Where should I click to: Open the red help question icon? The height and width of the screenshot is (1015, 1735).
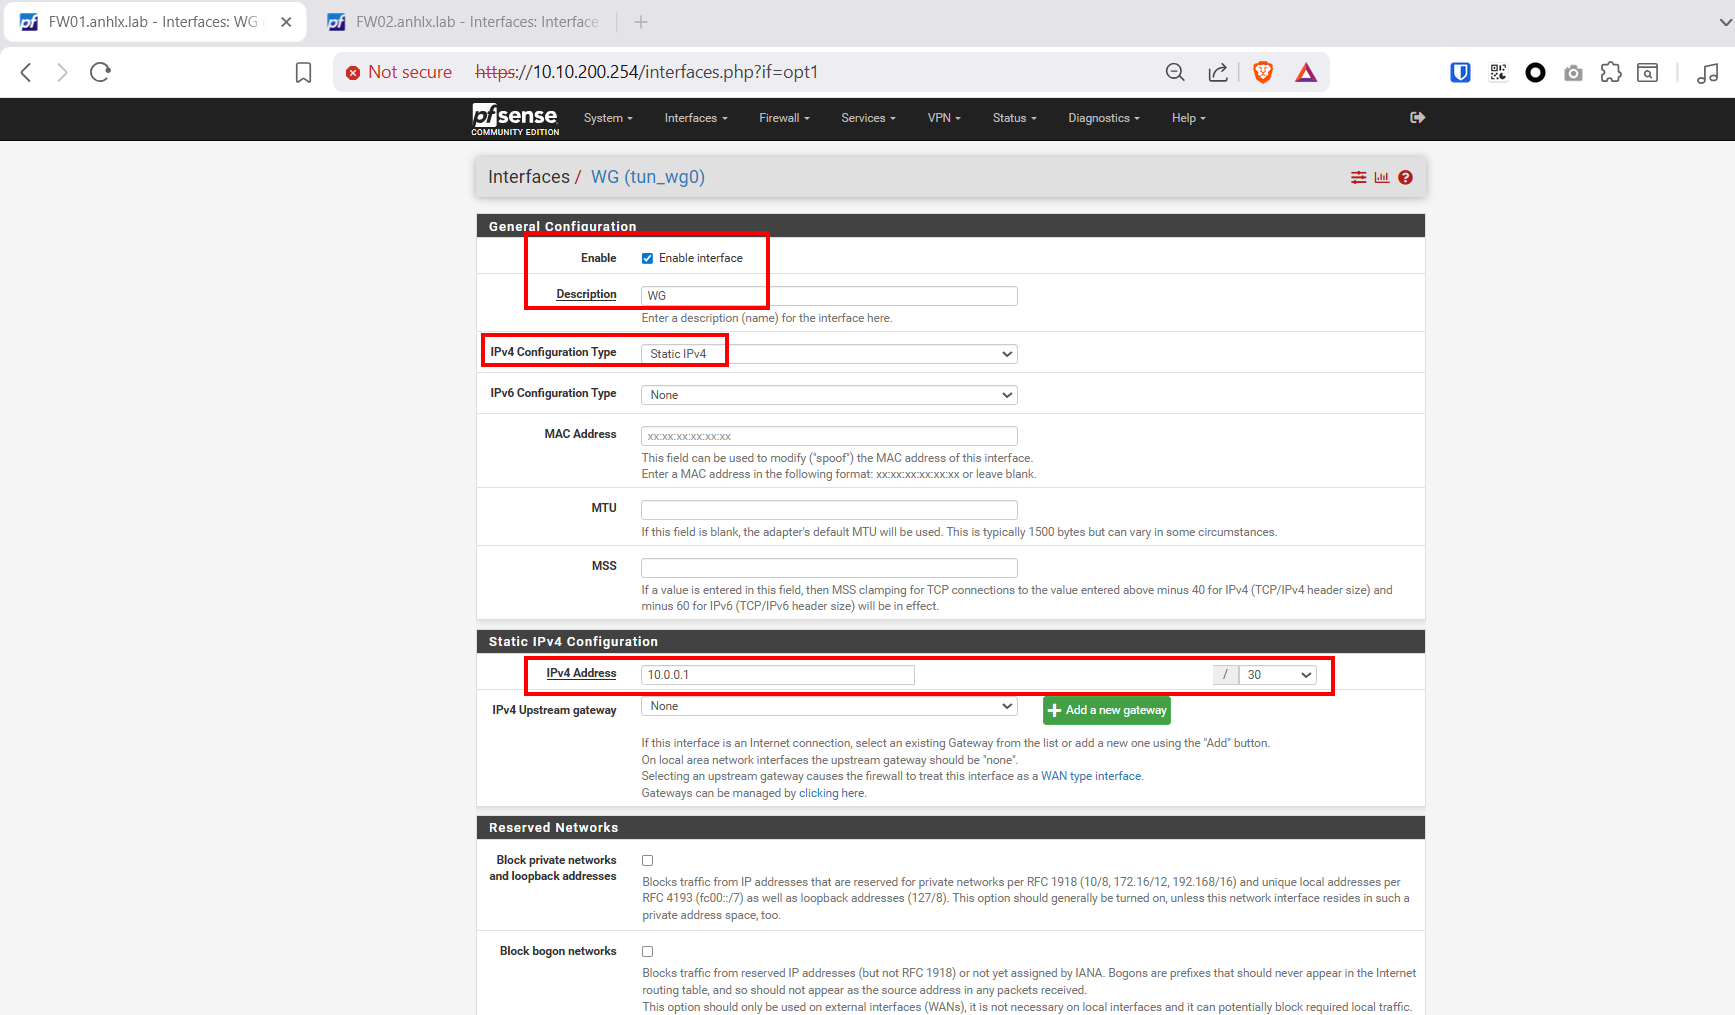pos(1405,178)
